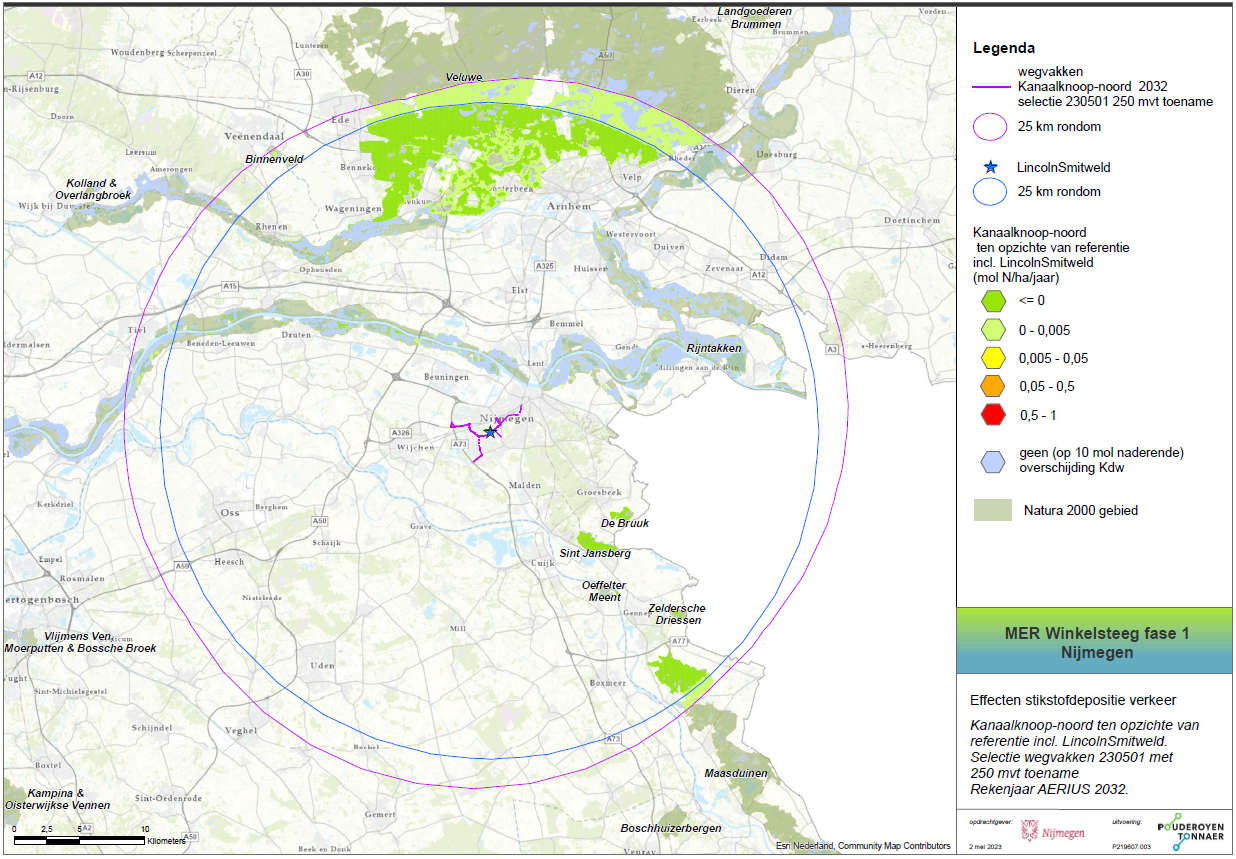Image resolution: width=1236 pixels, height=859 pixels.
Task: Click the Esri Nederland attribution text
Action: (863, 846)
